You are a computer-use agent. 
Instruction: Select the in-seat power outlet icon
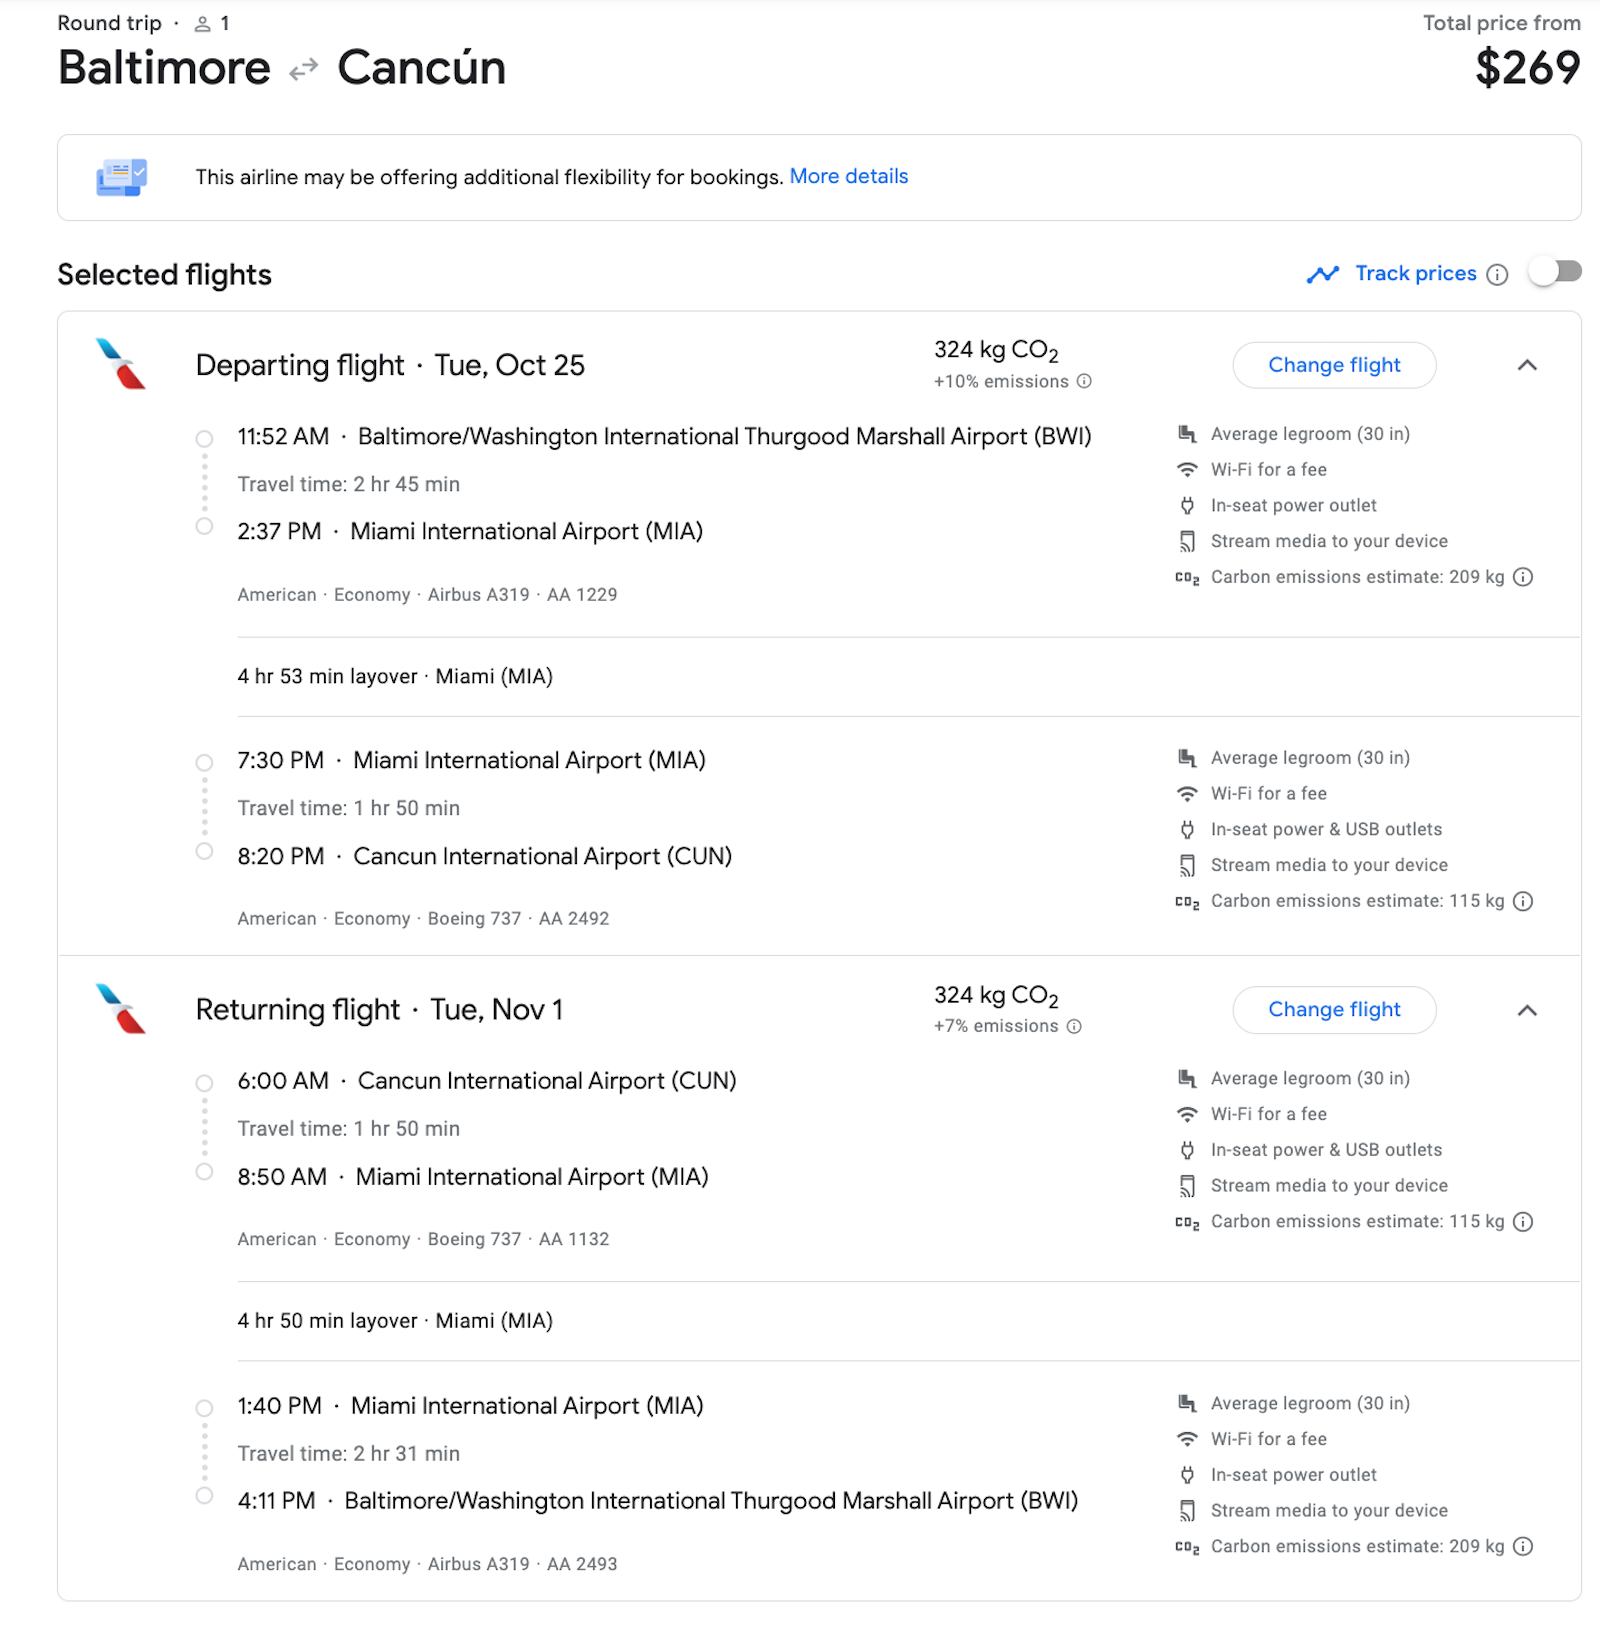1187,505
